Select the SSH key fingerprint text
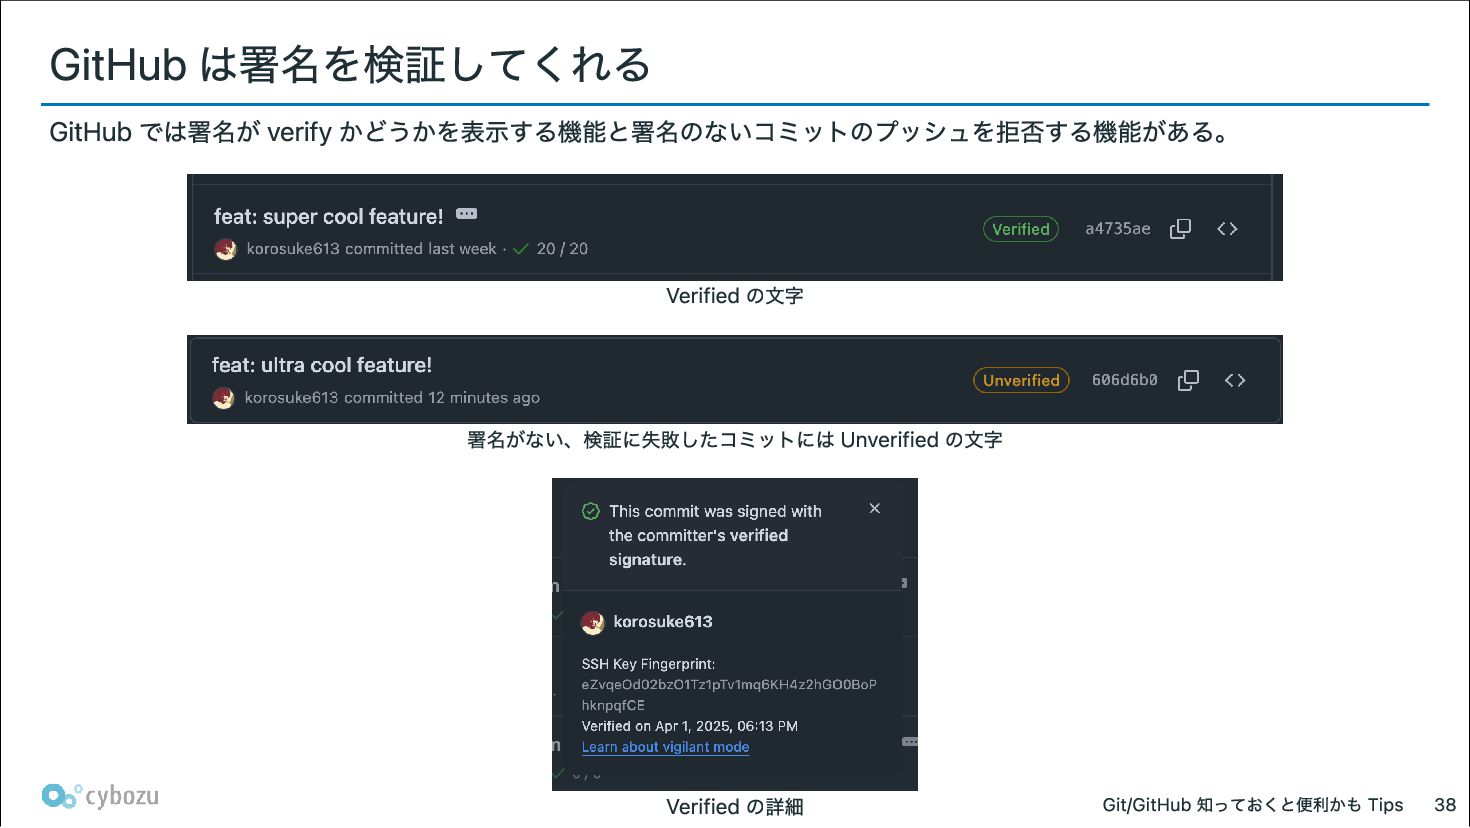The width and height of the screenshot is (1470, 828). click(x=729, y=695)
